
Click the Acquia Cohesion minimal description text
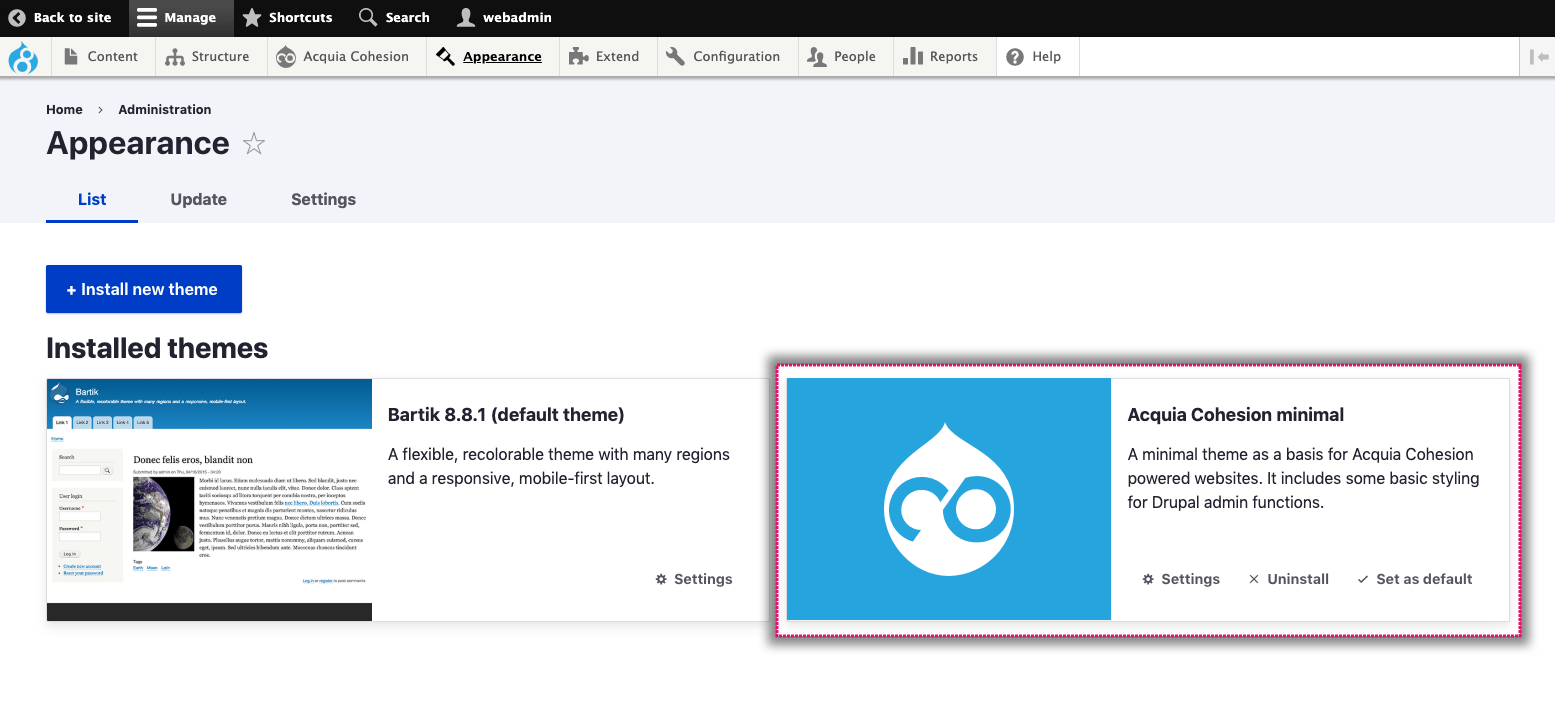click(x=1304, y=479)
